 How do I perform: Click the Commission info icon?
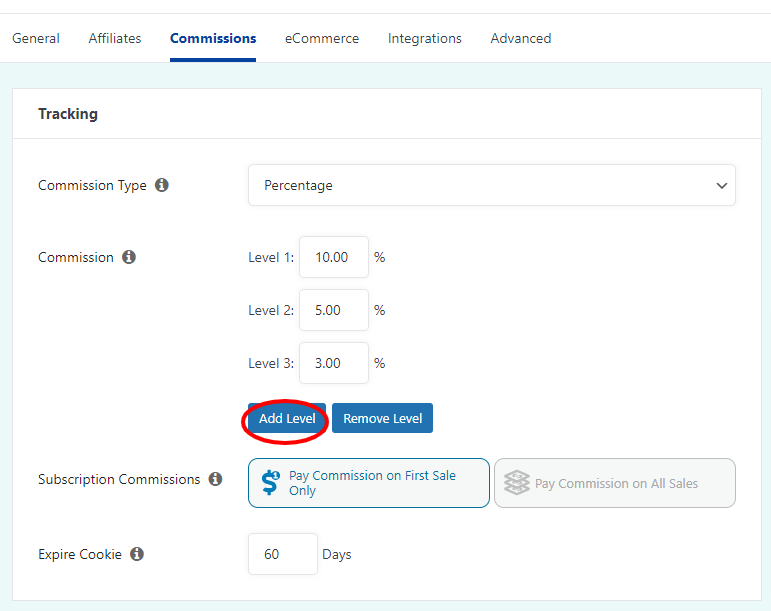pyautogui.click(x=129, y=257)
